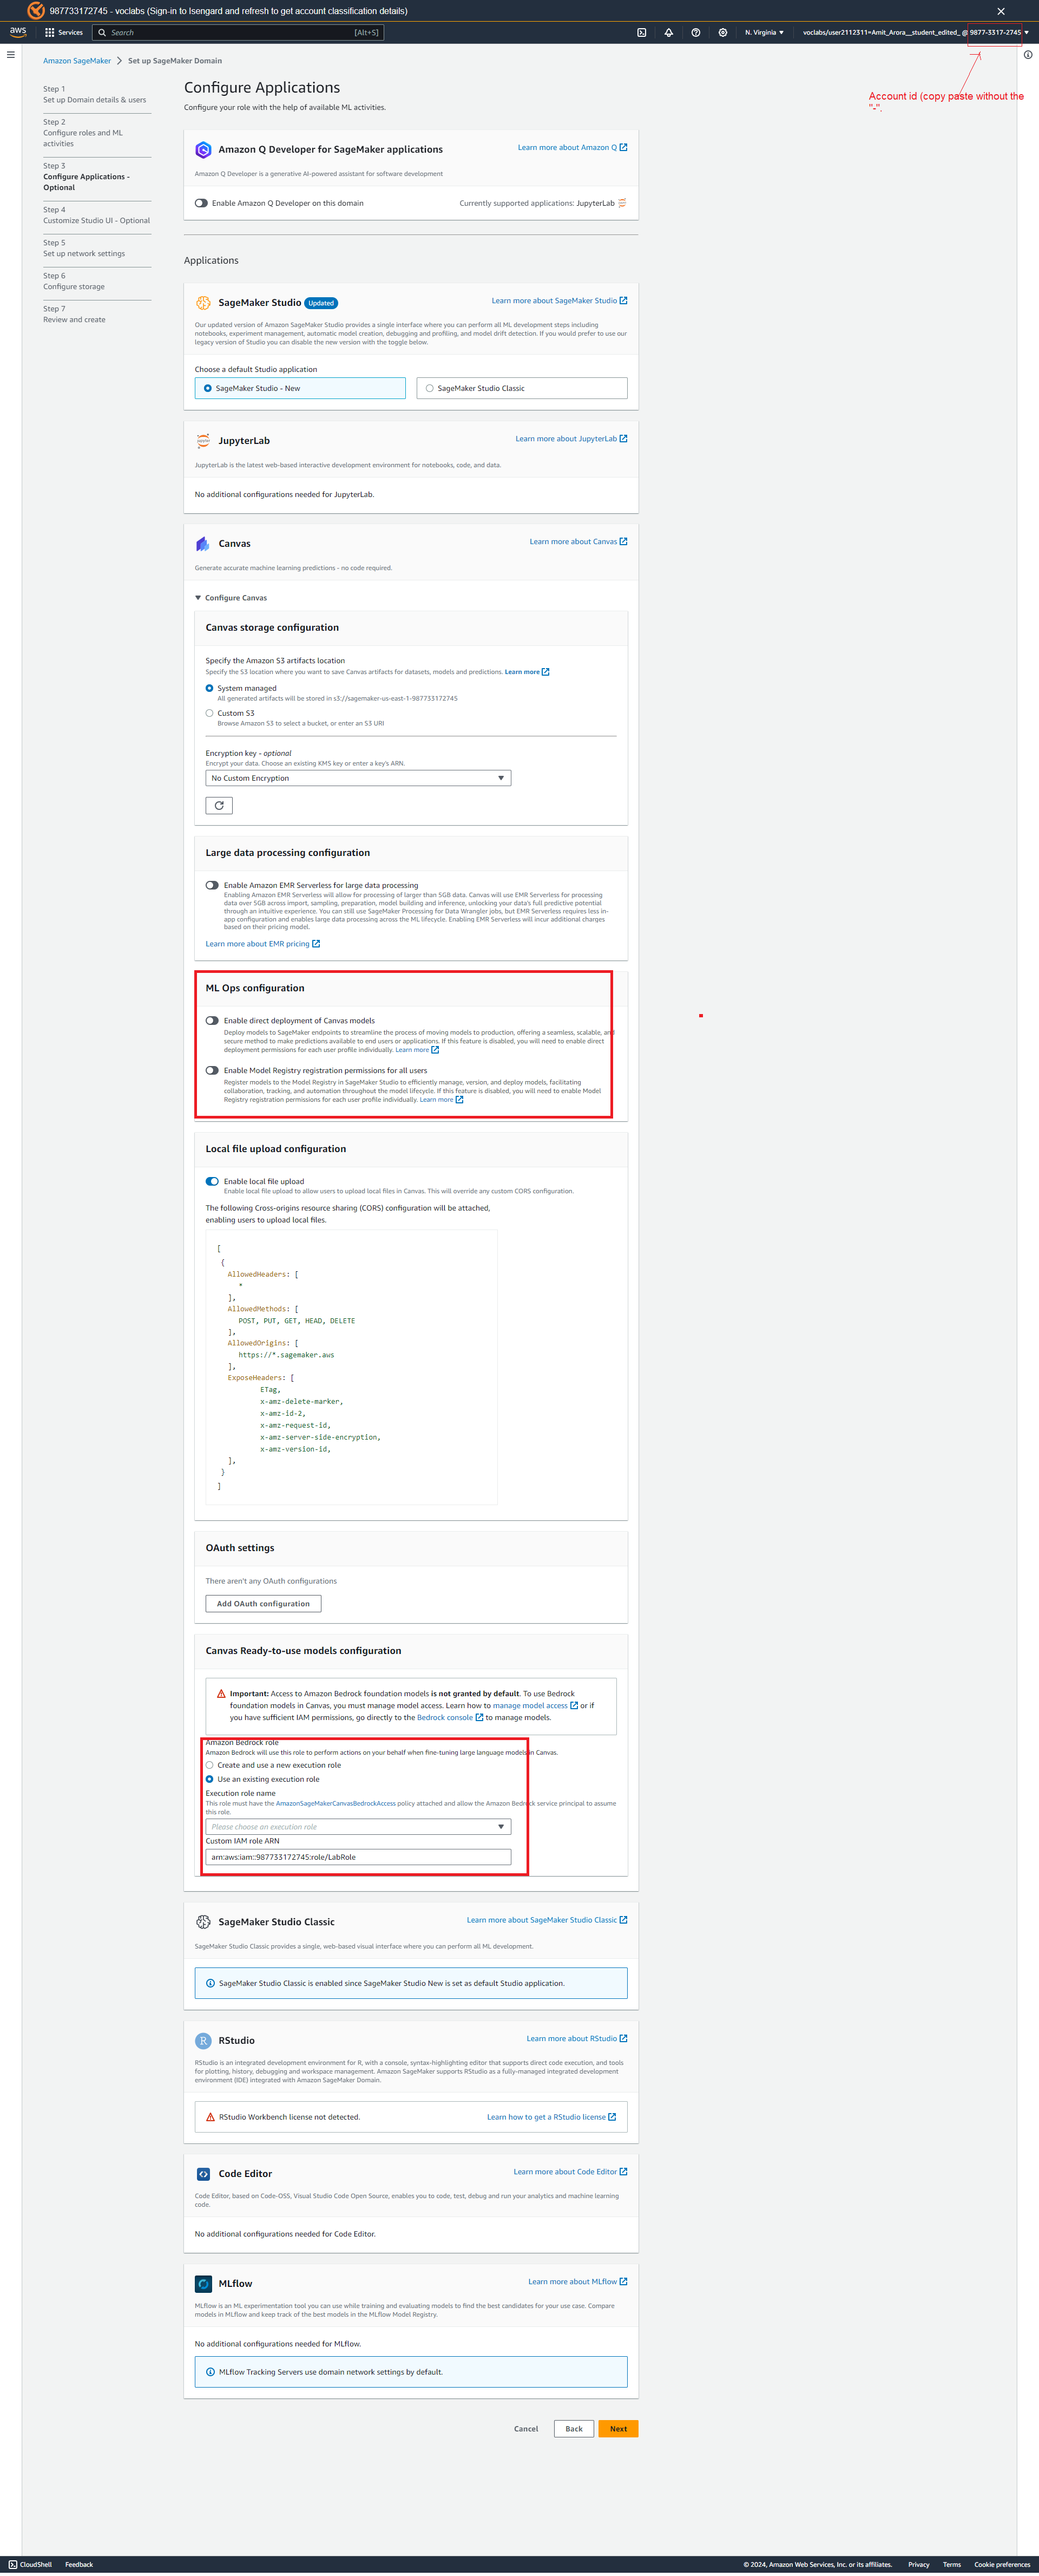Click the SageMaker Studio application icon
Image resolution: width=1039 pixels, height=2576 pixels.
203,302
